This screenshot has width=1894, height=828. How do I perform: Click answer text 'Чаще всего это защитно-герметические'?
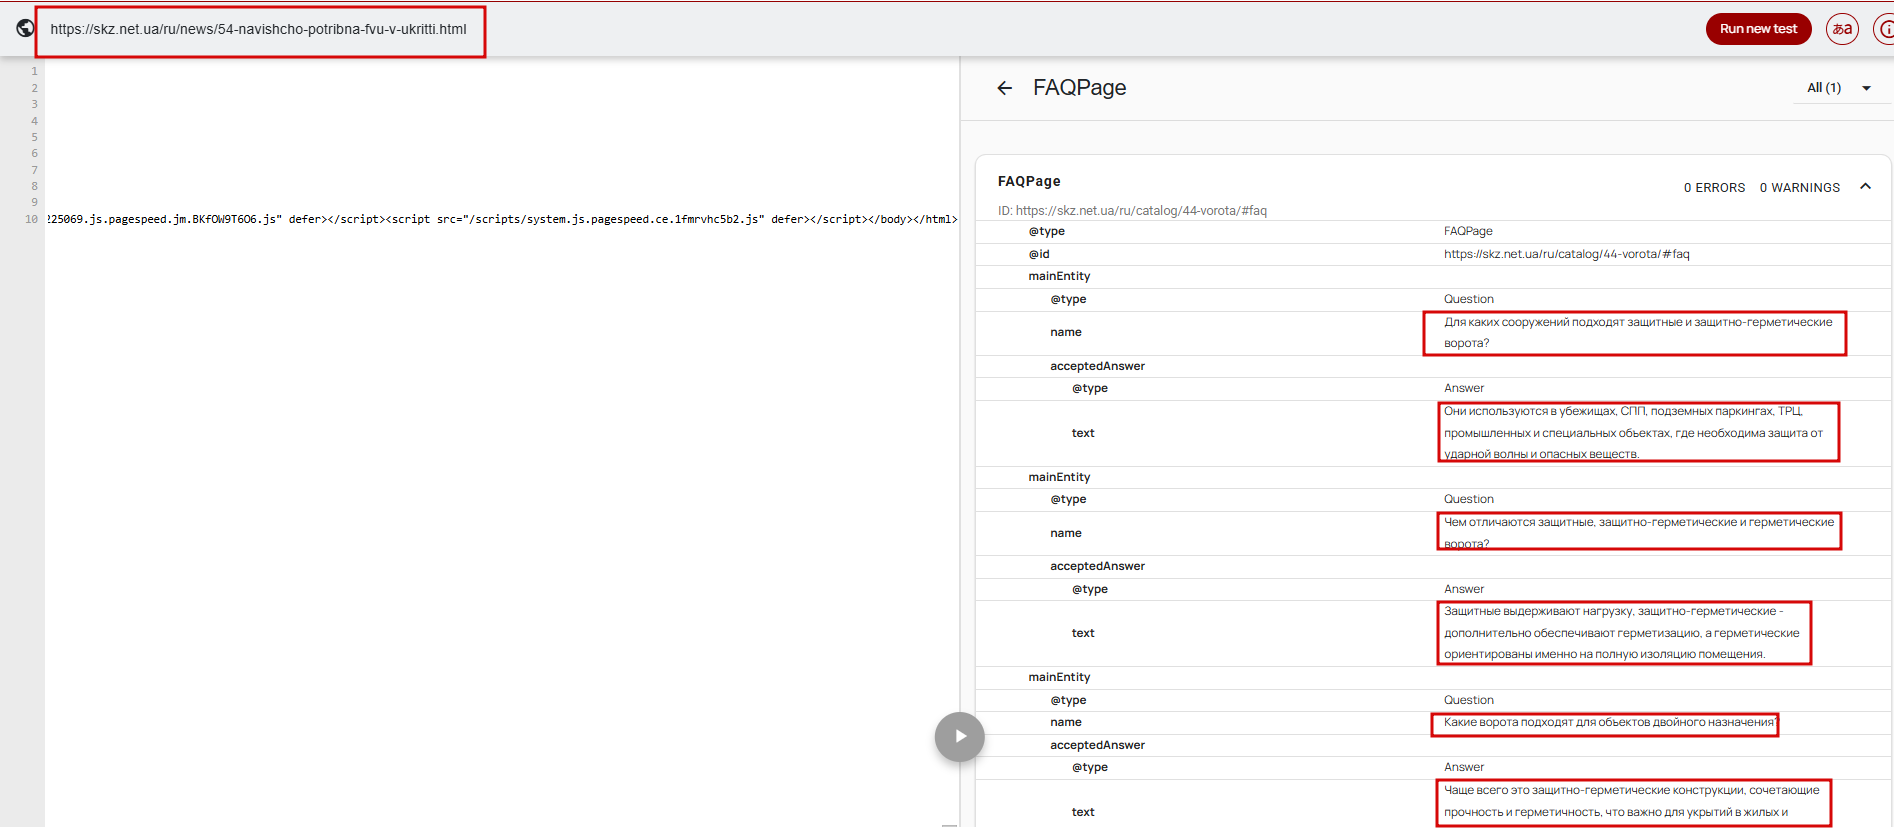point(1631,802)
